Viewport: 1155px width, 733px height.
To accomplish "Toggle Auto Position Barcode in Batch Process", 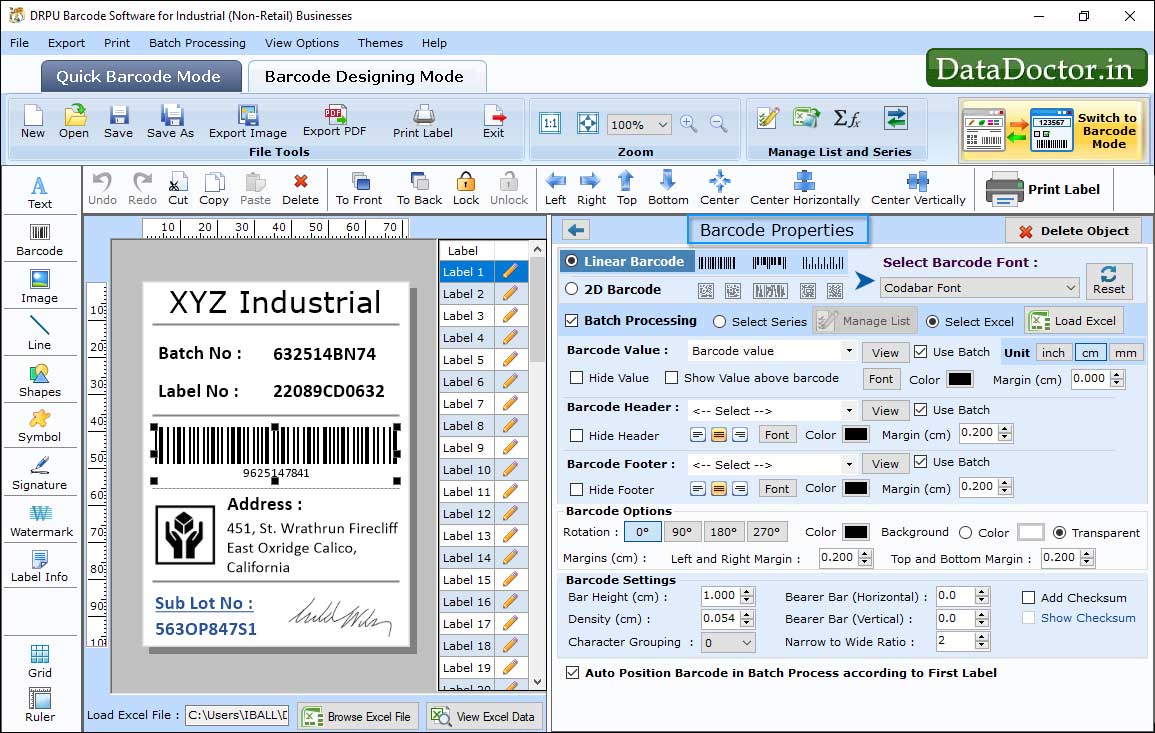I will (x=572, y=673).
